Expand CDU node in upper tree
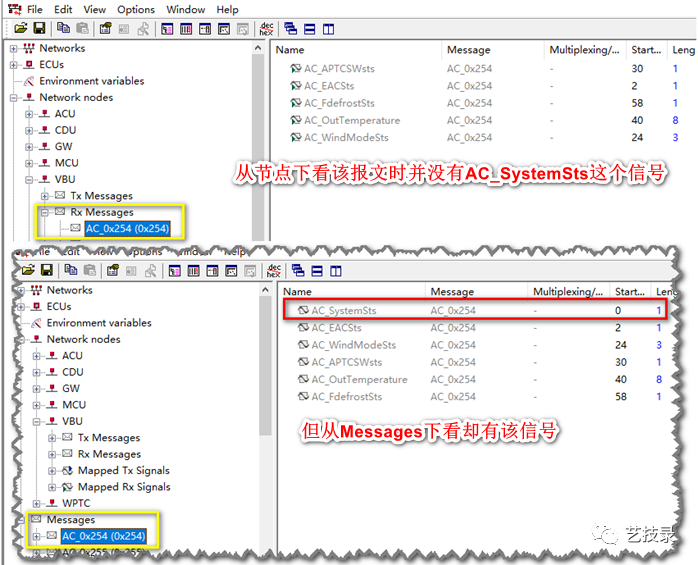Image resolution: width=698 pixels, height=565 pixels. pos(29,130)
